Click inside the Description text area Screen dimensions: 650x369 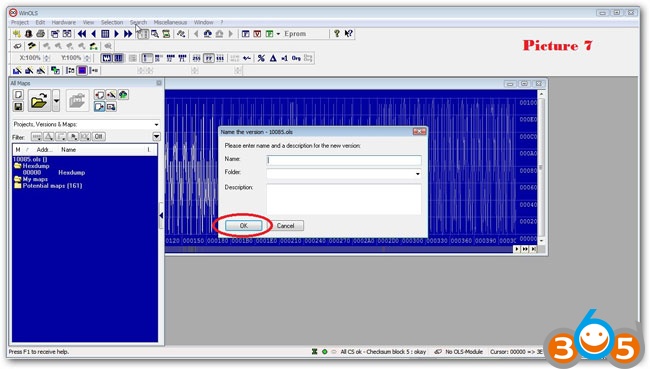pyautogui.click(x=344, y=199)
